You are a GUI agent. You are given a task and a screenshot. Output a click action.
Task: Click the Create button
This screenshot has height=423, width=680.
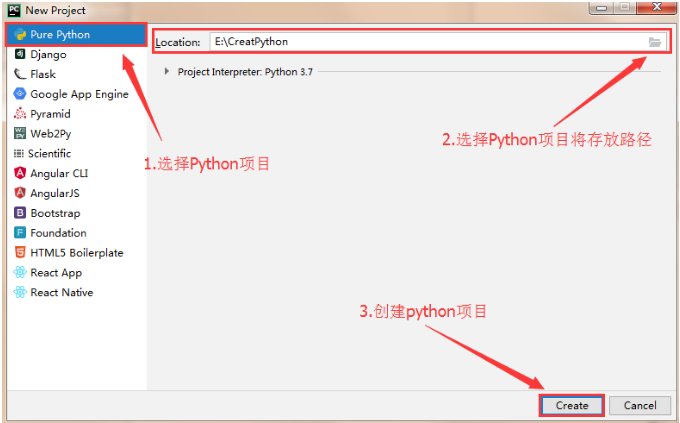tap(572, 405)
